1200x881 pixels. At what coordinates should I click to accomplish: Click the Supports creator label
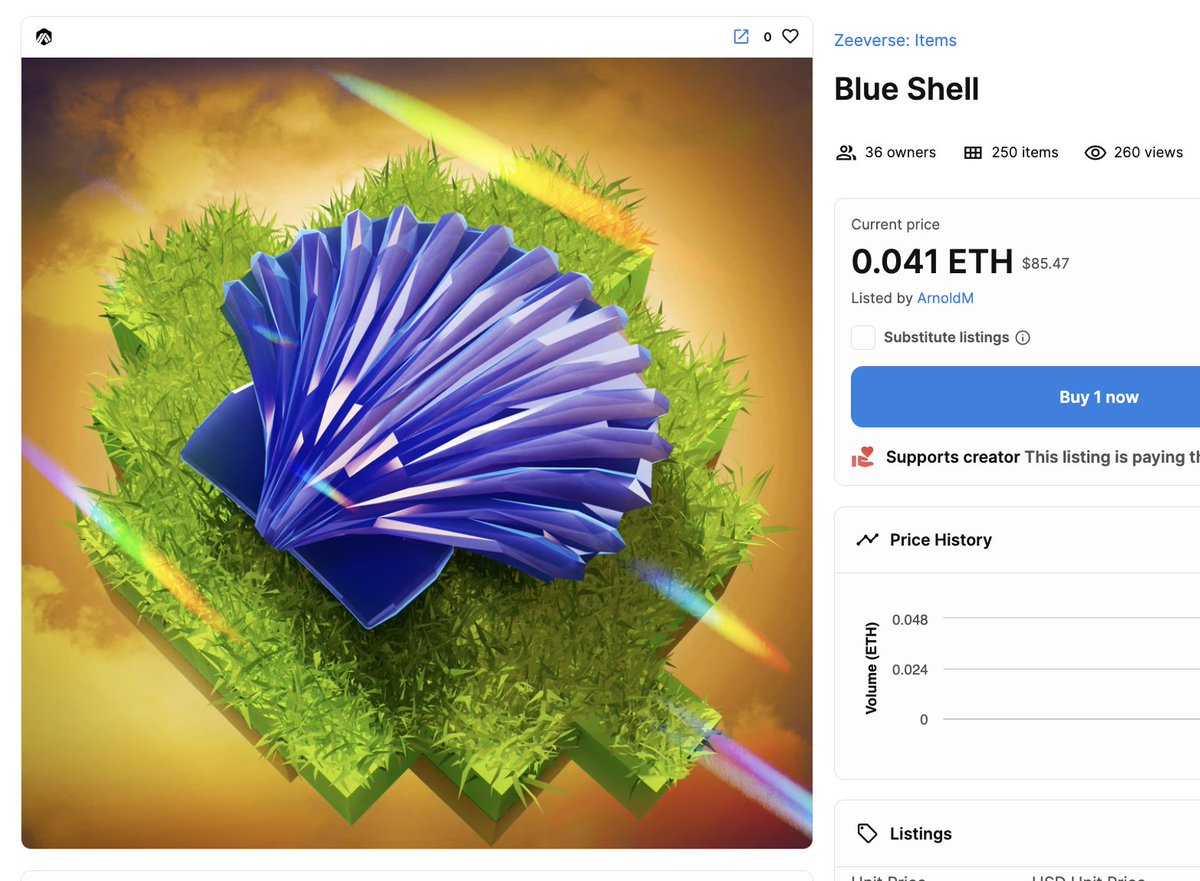pos(953,457)
